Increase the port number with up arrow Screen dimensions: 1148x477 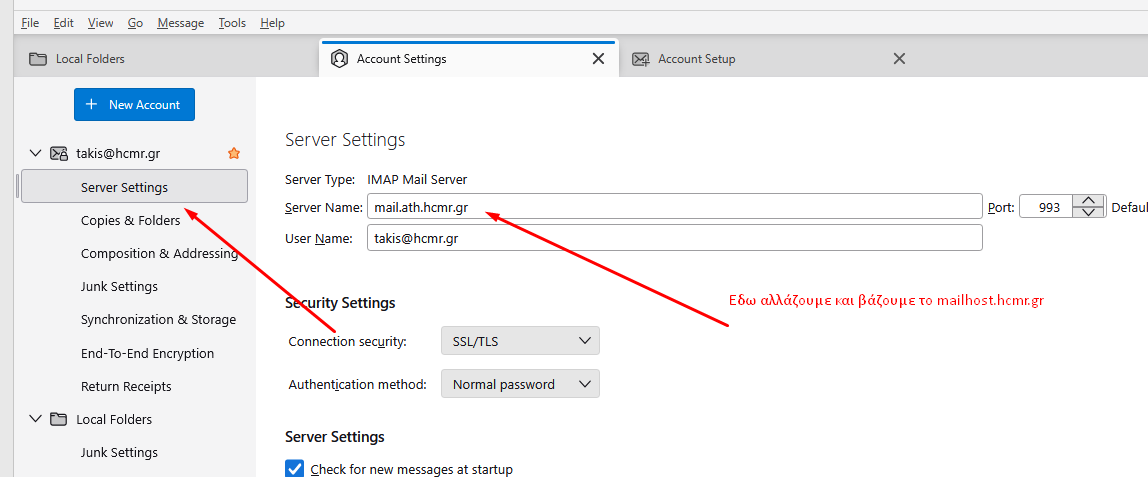click(x=1088, y=201)
